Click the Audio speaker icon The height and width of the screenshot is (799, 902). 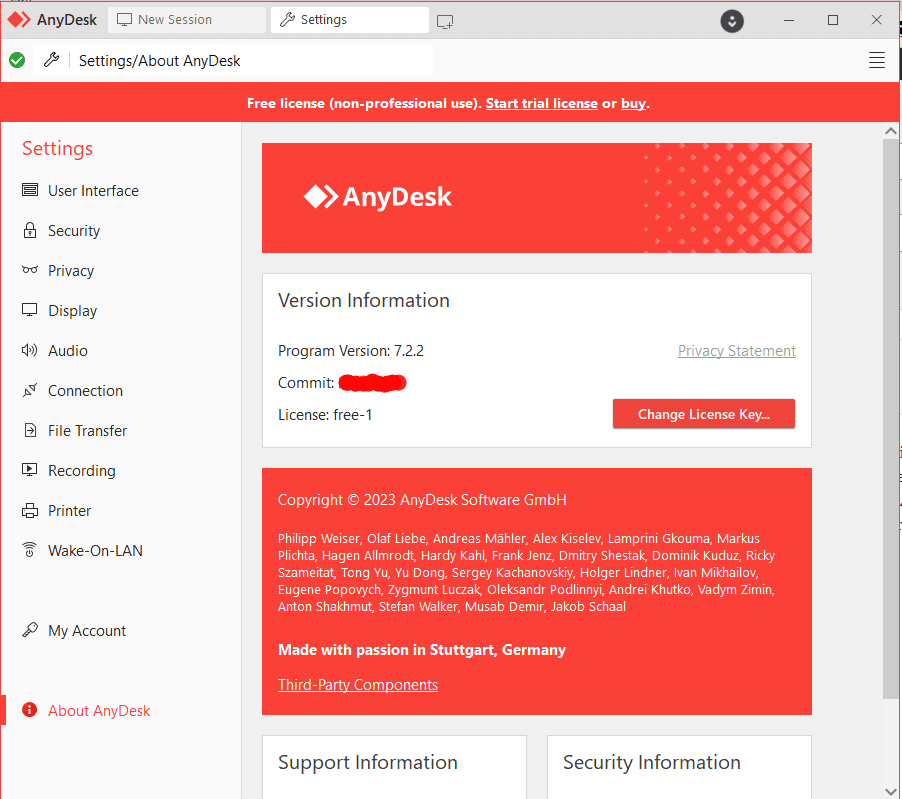[30, 350]
